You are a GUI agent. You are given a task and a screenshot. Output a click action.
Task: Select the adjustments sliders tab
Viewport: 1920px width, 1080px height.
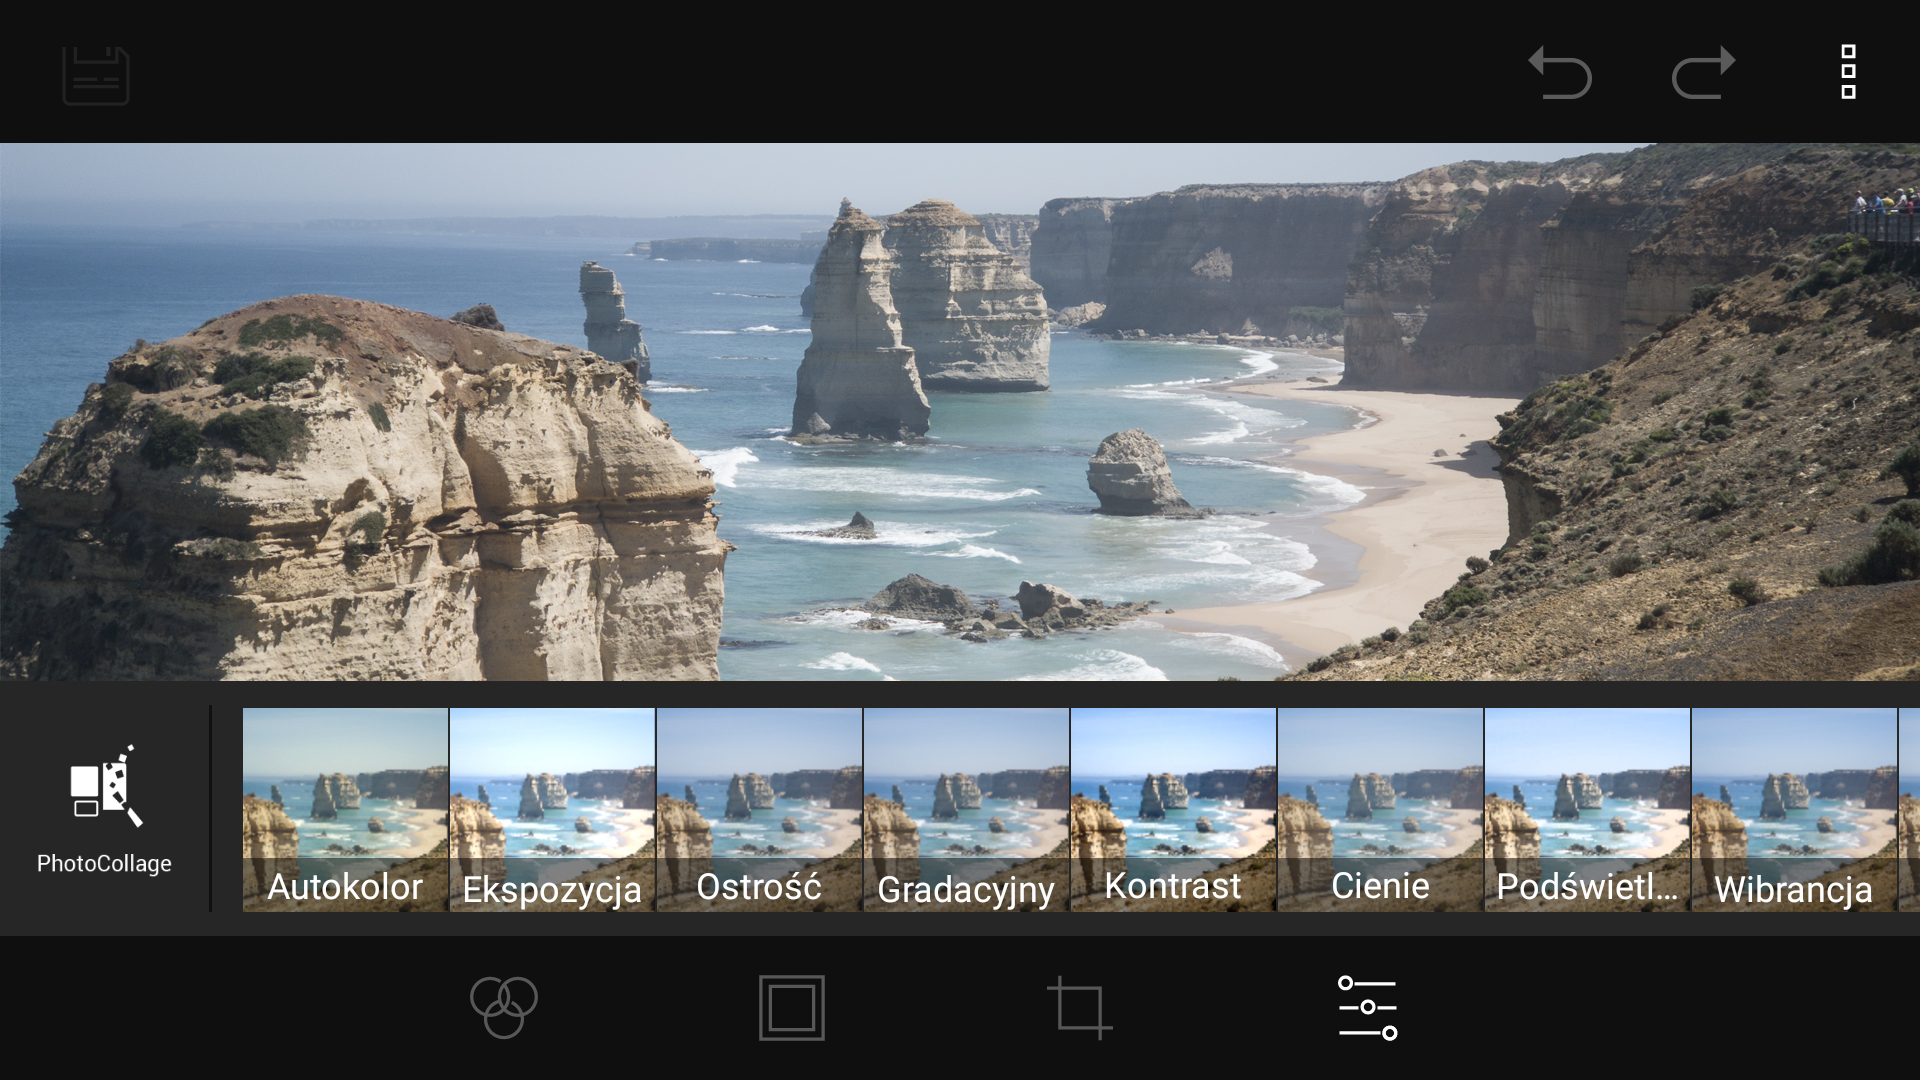(x=1367, y=1007)
